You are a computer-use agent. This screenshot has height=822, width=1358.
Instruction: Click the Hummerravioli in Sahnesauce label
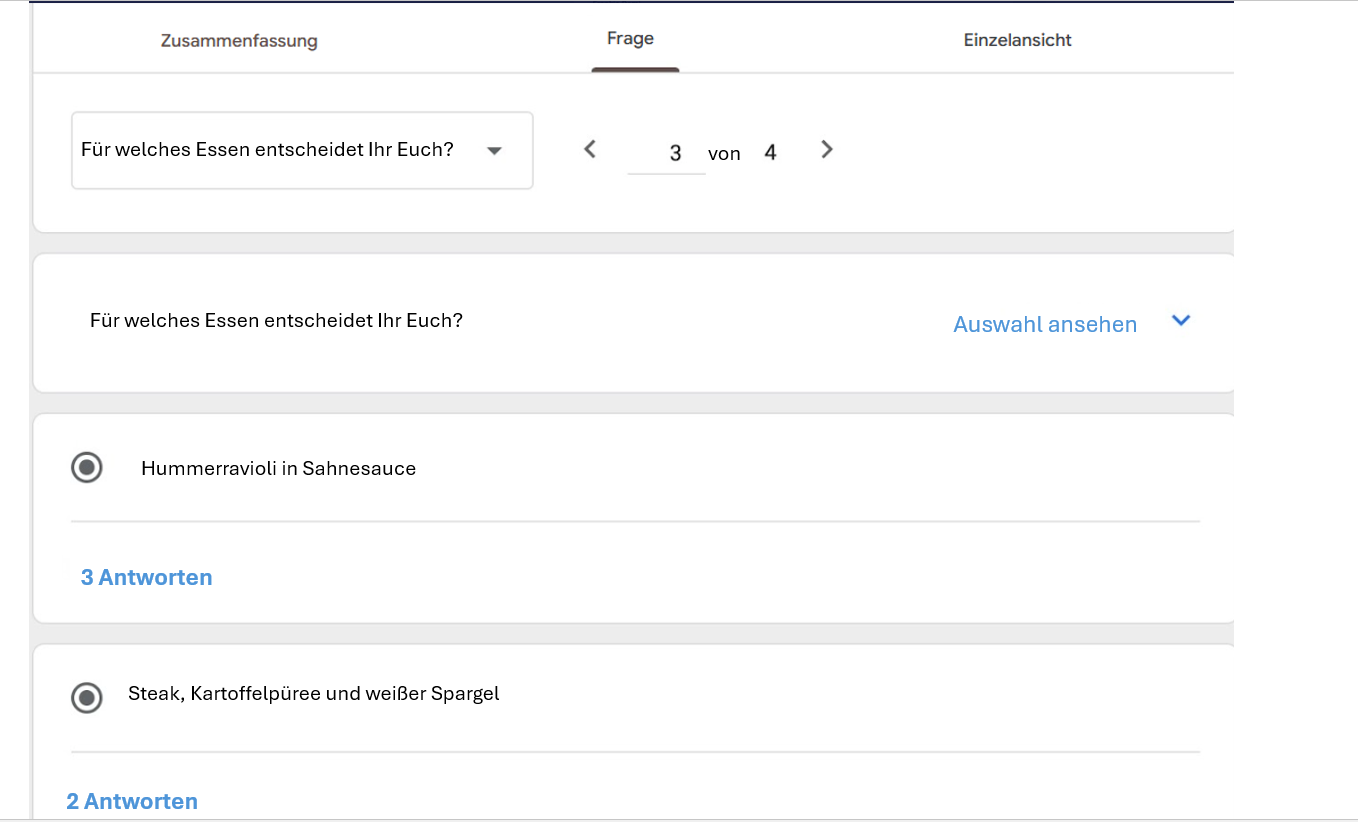pyautogui.click(x=278, y=468)
